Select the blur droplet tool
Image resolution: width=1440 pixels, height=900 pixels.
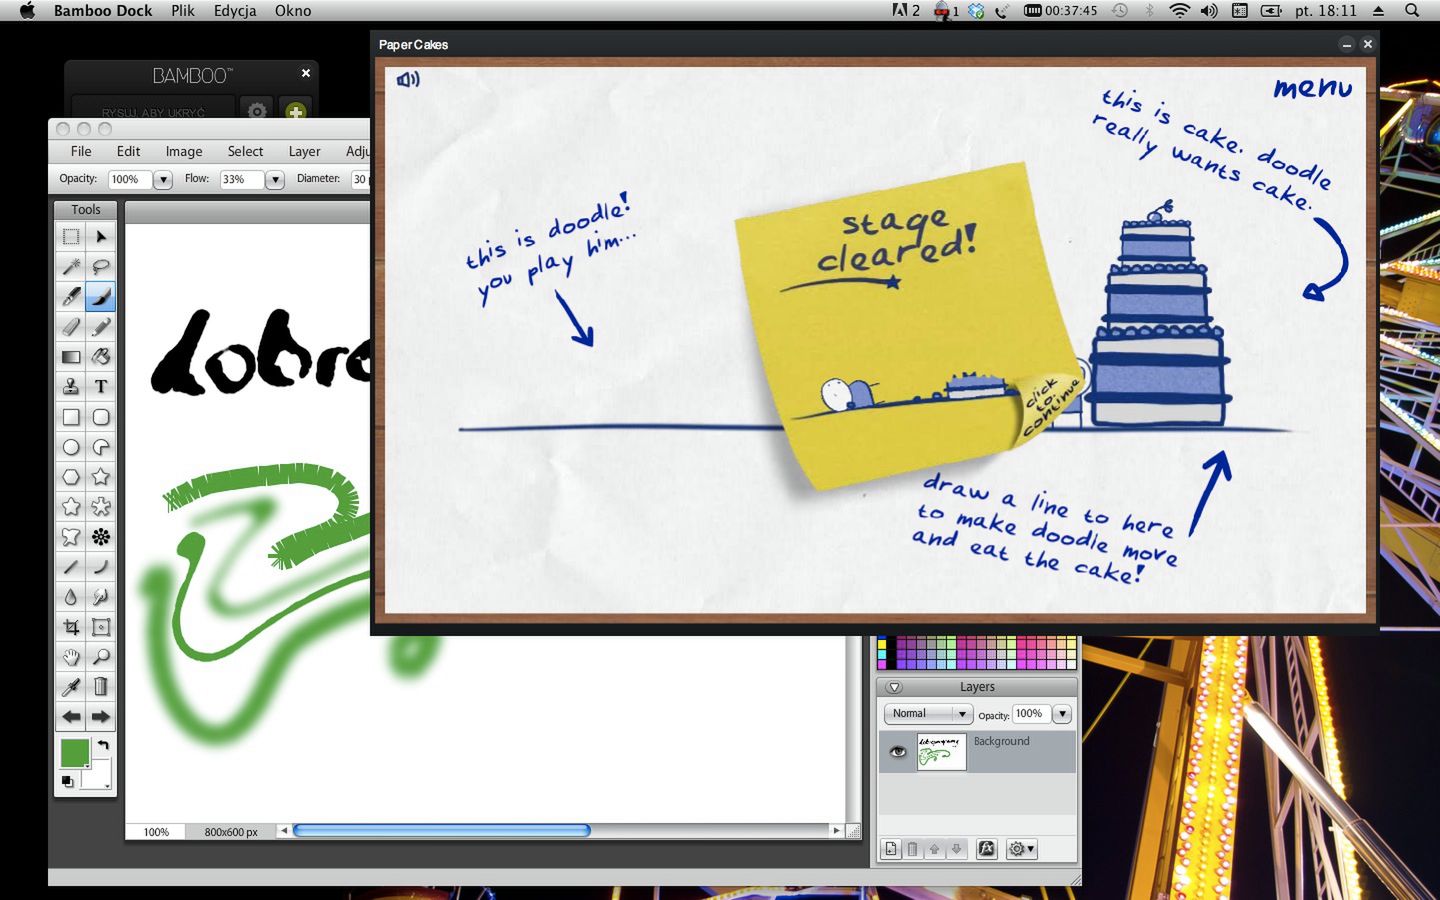[x=71, y=597]
